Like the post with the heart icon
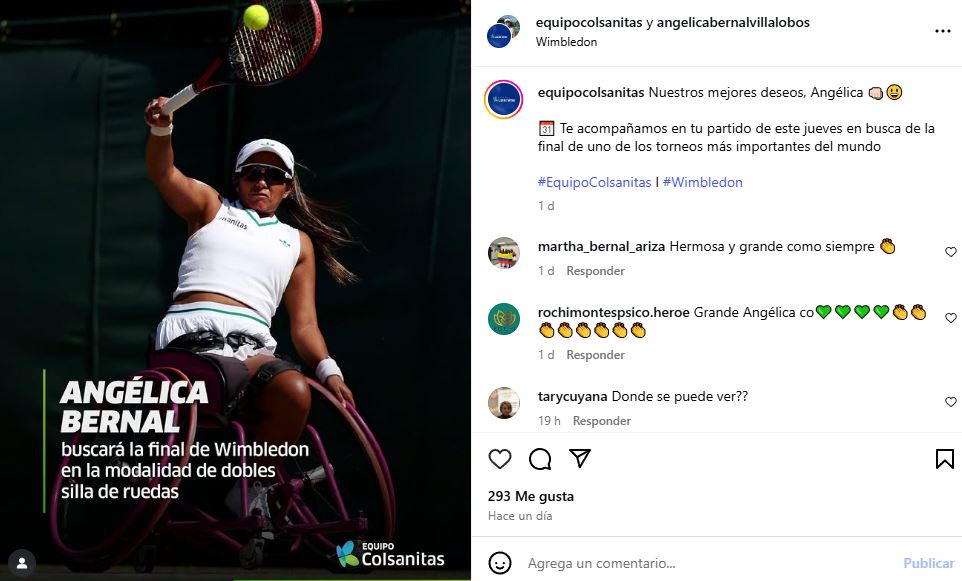Screen dimensions: 962x581 499,458
